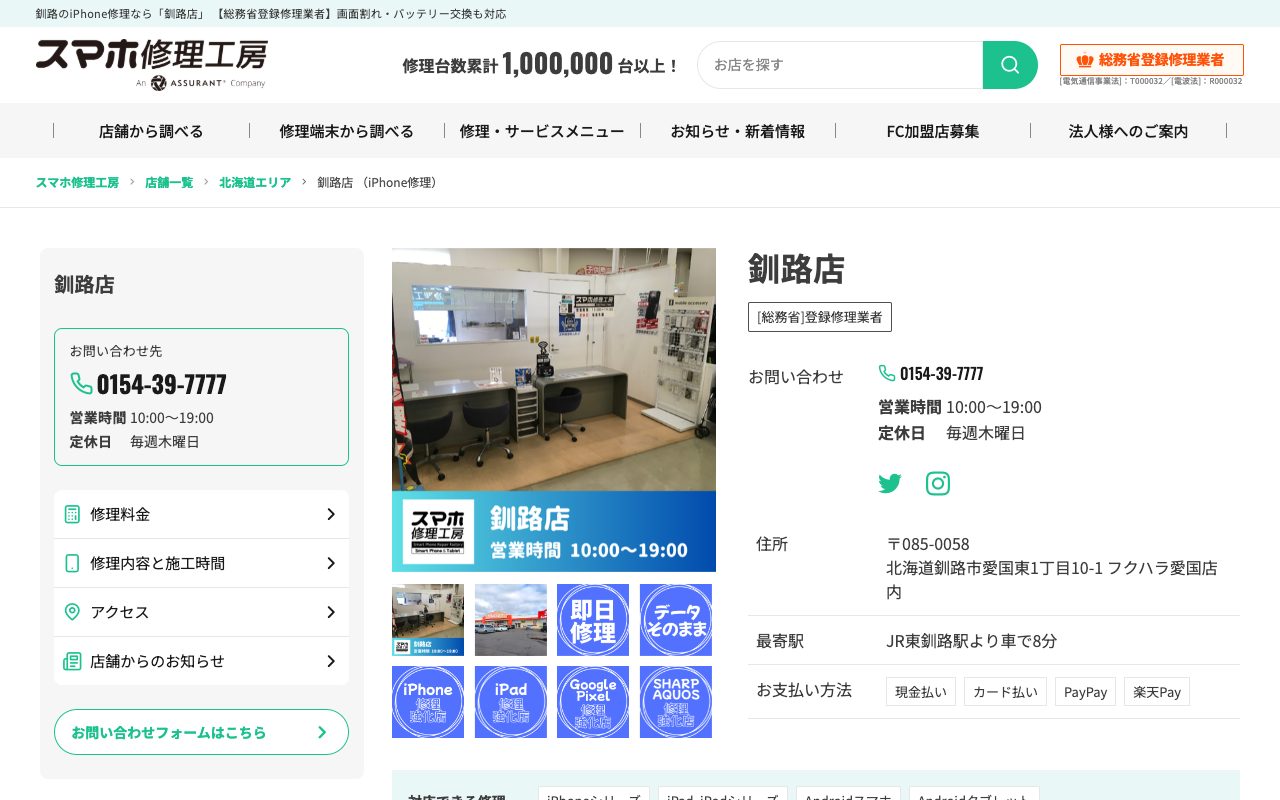
Task: Open the 法人様へのご案内 menu item
Action: 1129,131
